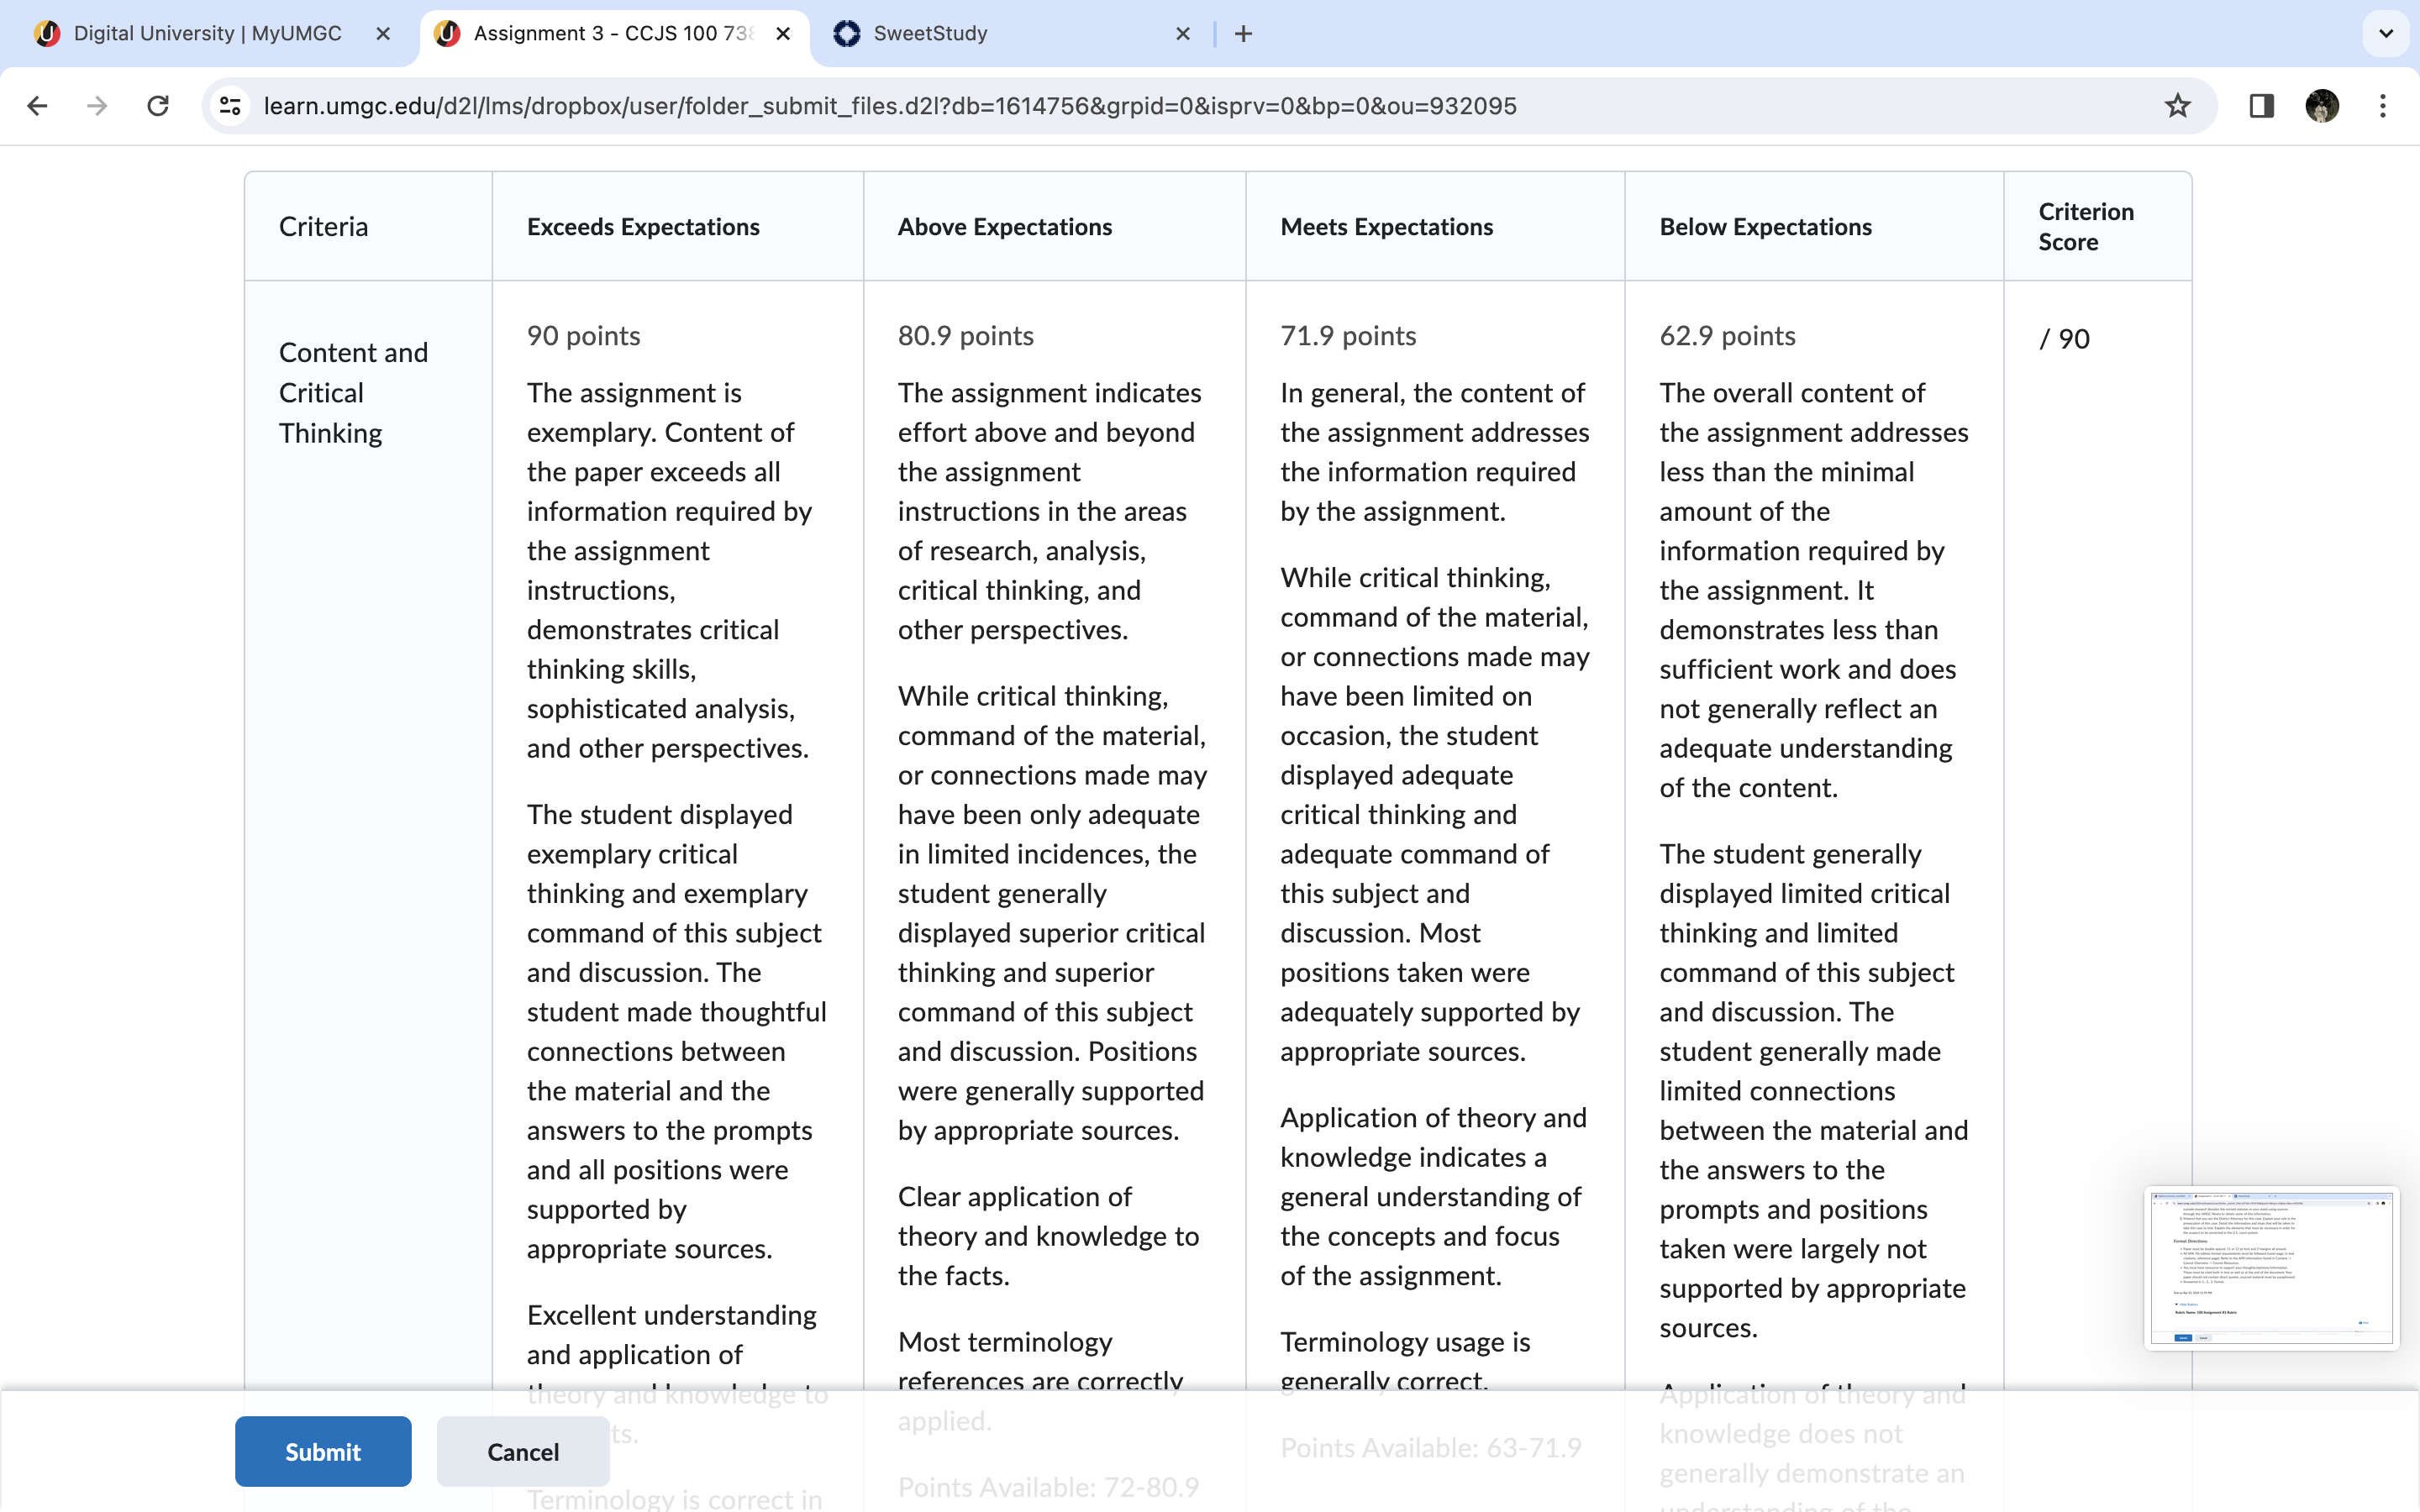Click the 80.9 points level value
Viewport: 2420px width, 1512px height.
965,336
